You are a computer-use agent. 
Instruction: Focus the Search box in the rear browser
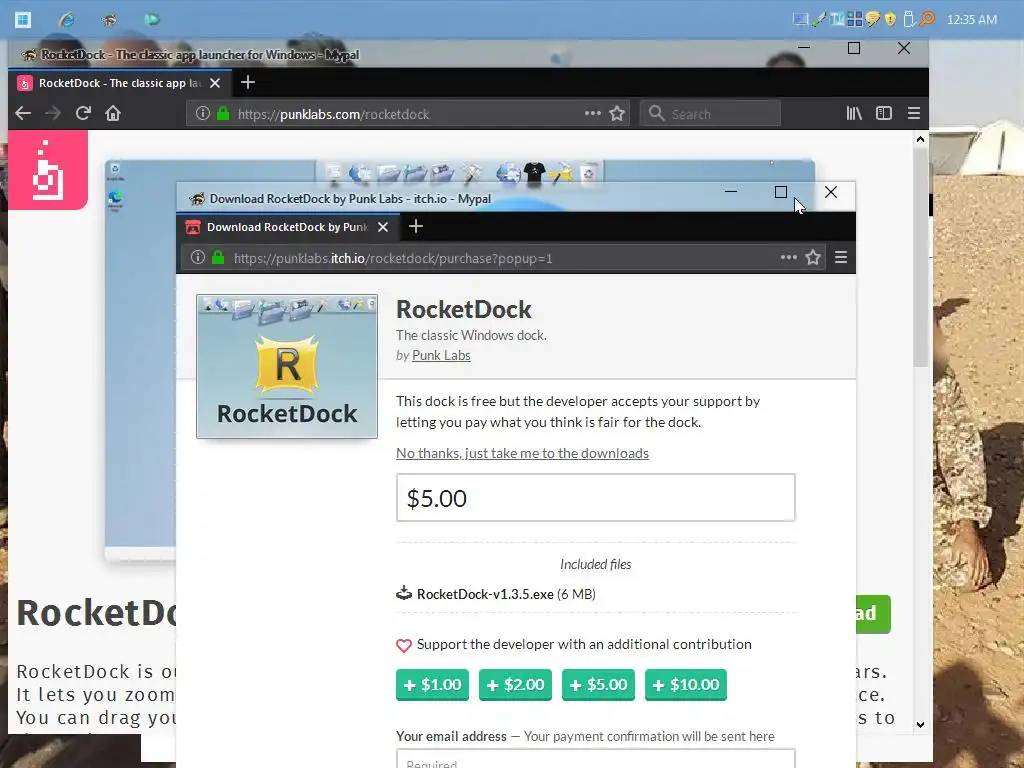(711, 114)
